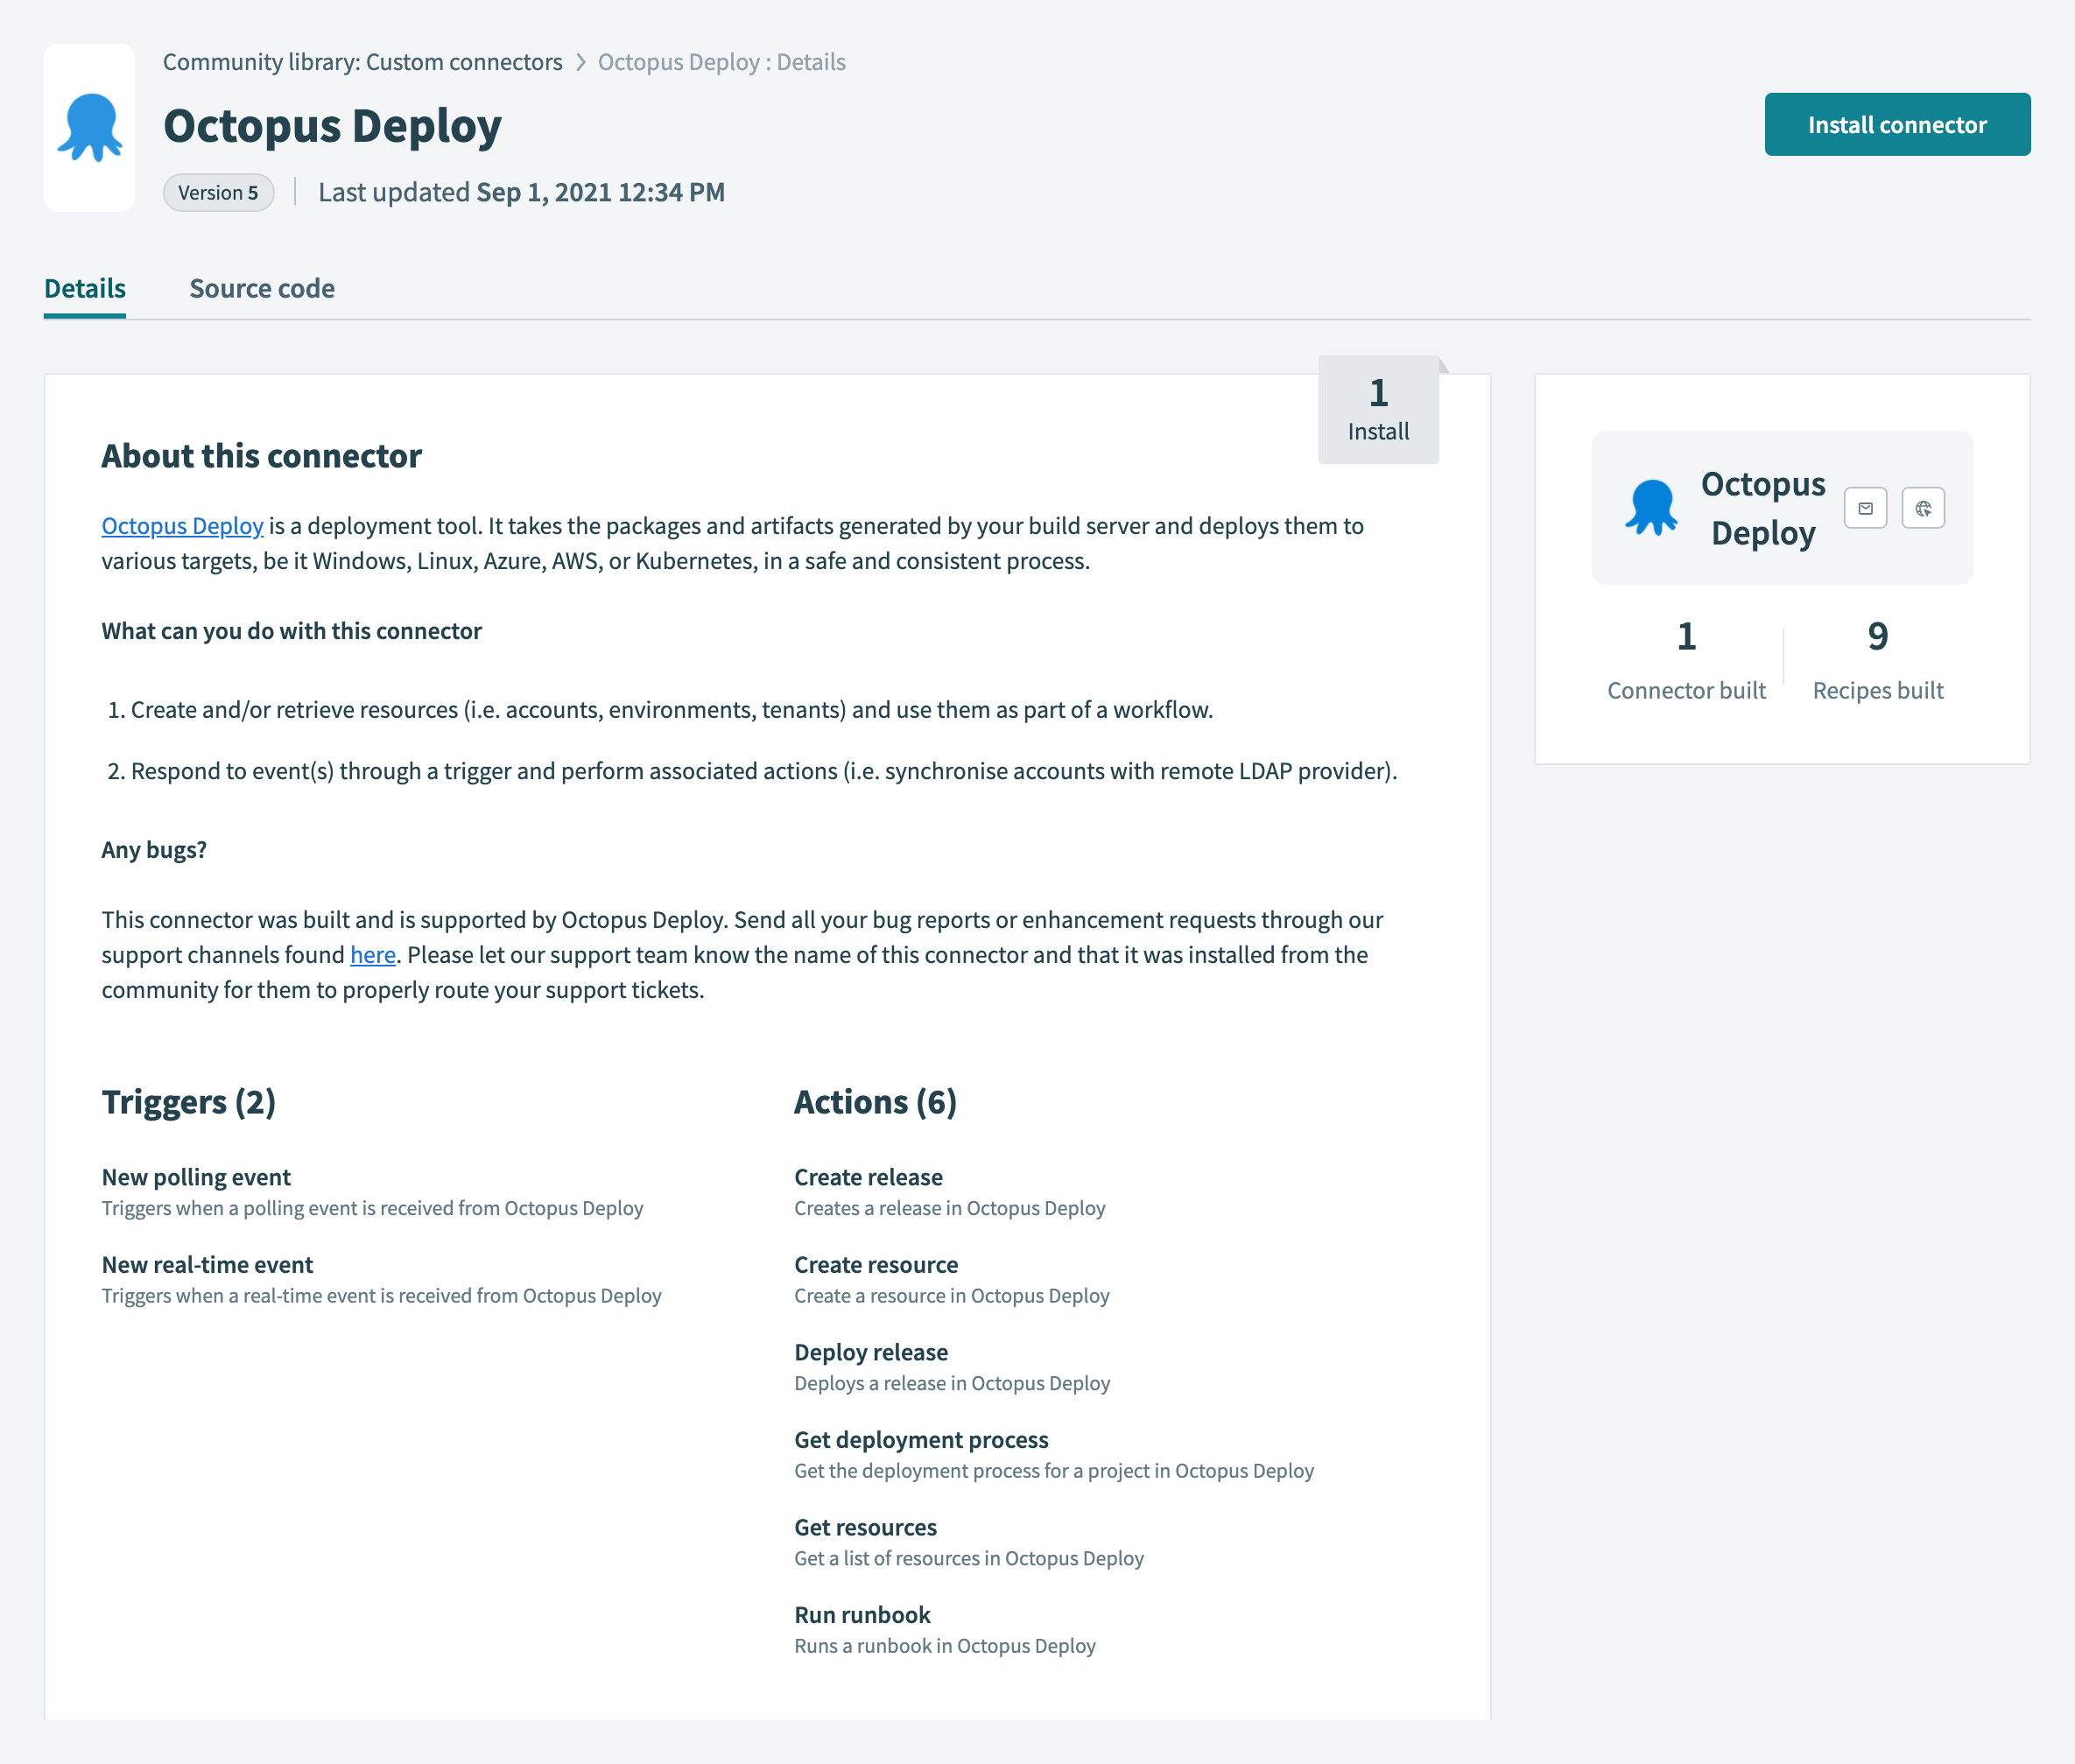2075x1764 pixels.
Task: Click the Octopus logo in header
Action: click(x=89, y=128)
